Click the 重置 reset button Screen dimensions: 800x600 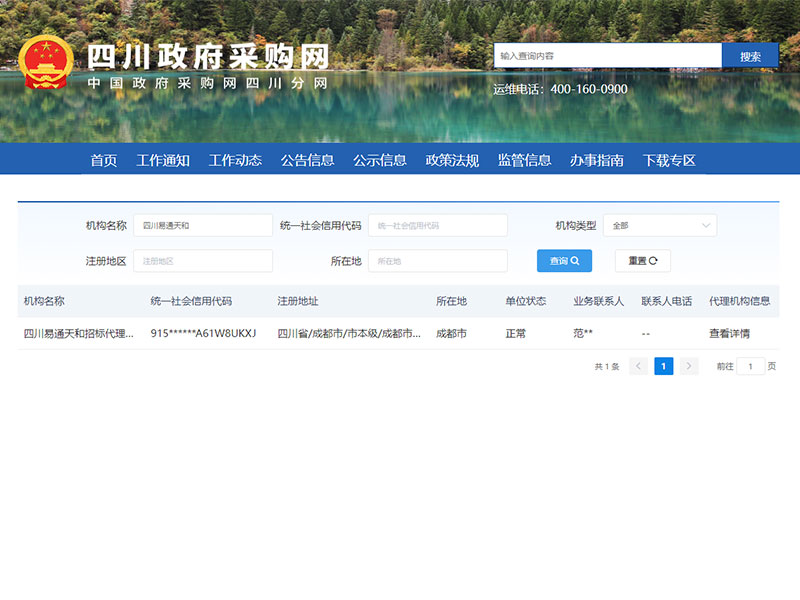click(x=645, y=260)
